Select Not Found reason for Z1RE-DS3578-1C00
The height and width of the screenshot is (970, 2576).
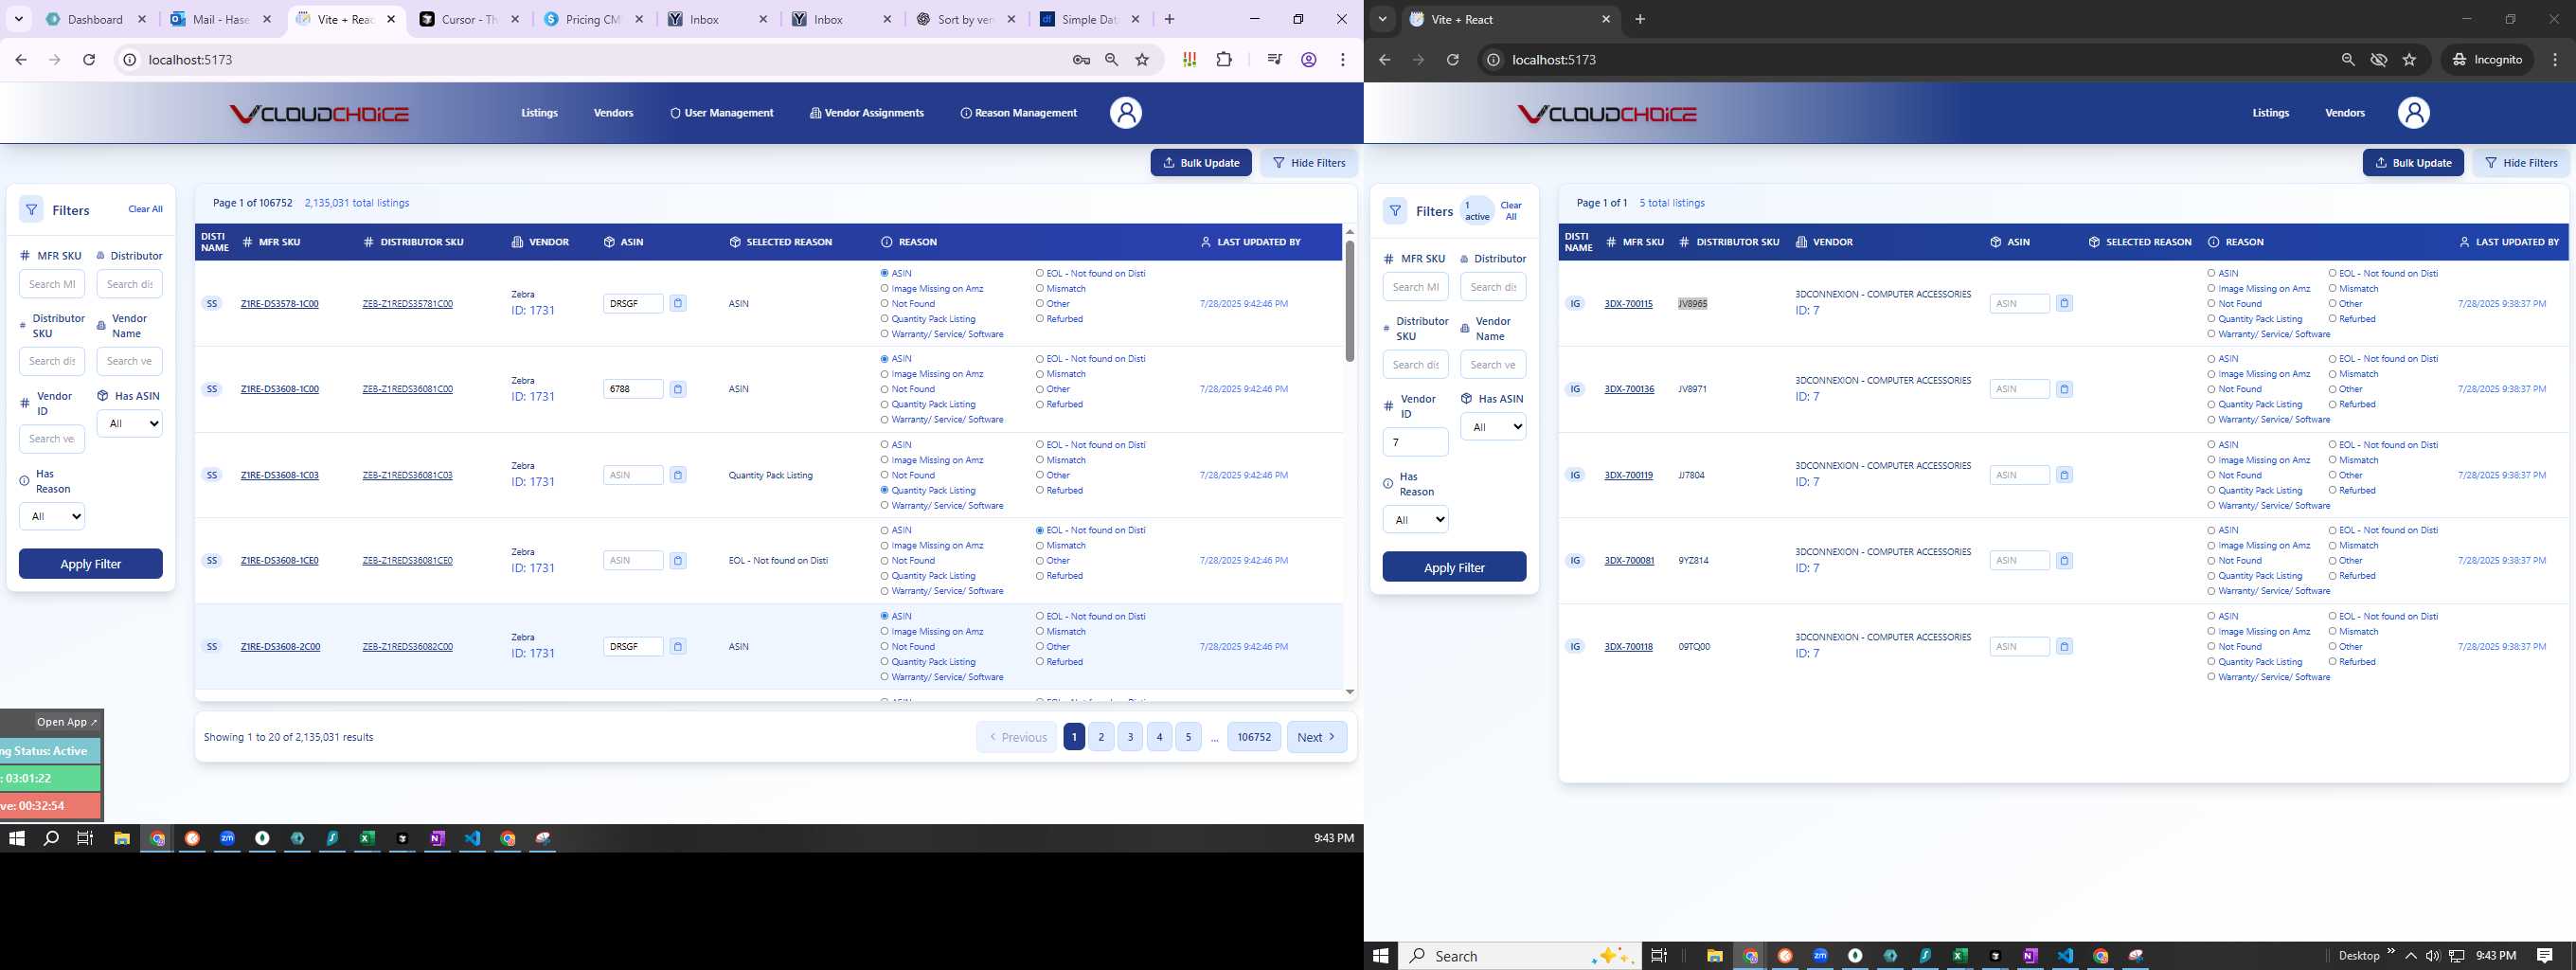884,304
